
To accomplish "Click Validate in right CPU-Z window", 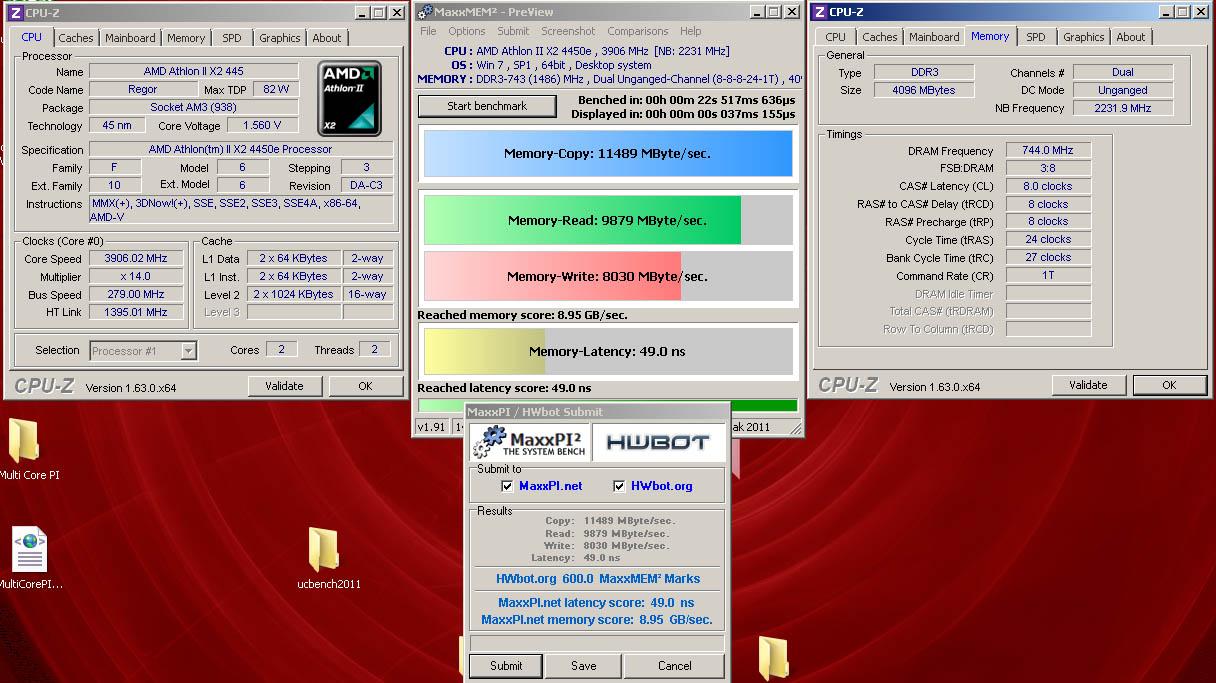I will coord(1088,385).
